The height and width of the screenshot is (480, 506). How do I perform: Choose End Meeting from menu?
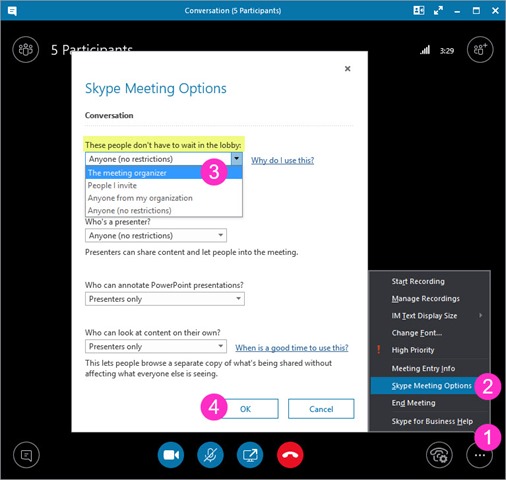coord(430,403)
